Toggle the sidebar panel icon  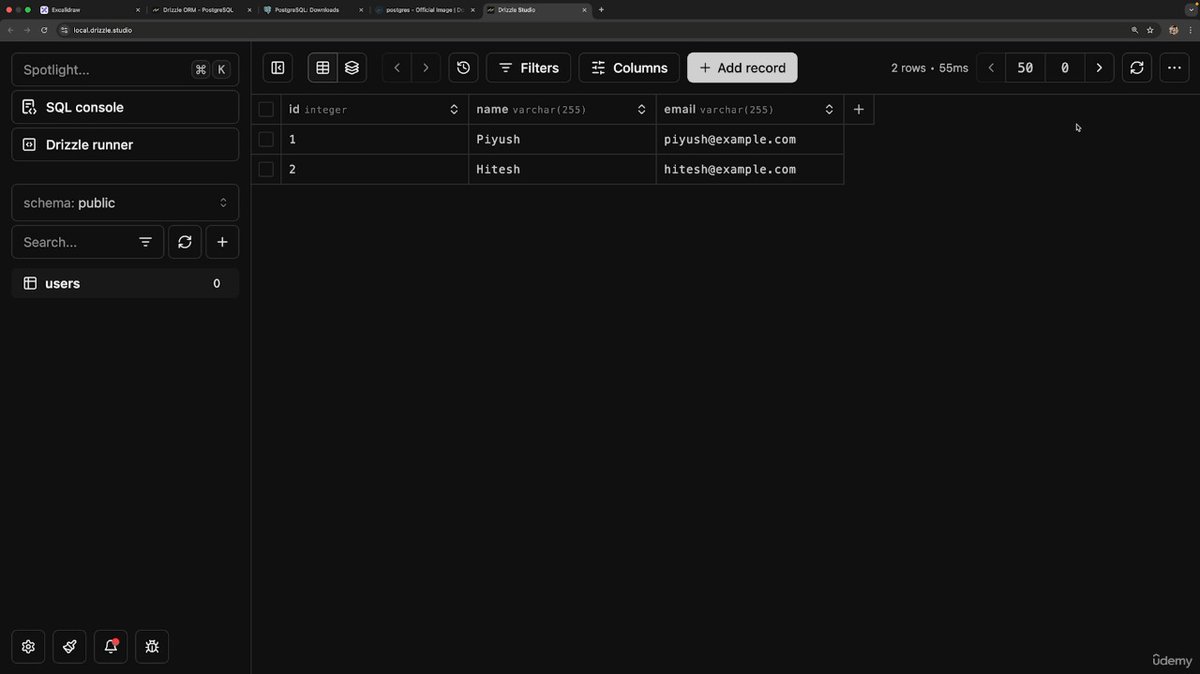click(278, 68)
